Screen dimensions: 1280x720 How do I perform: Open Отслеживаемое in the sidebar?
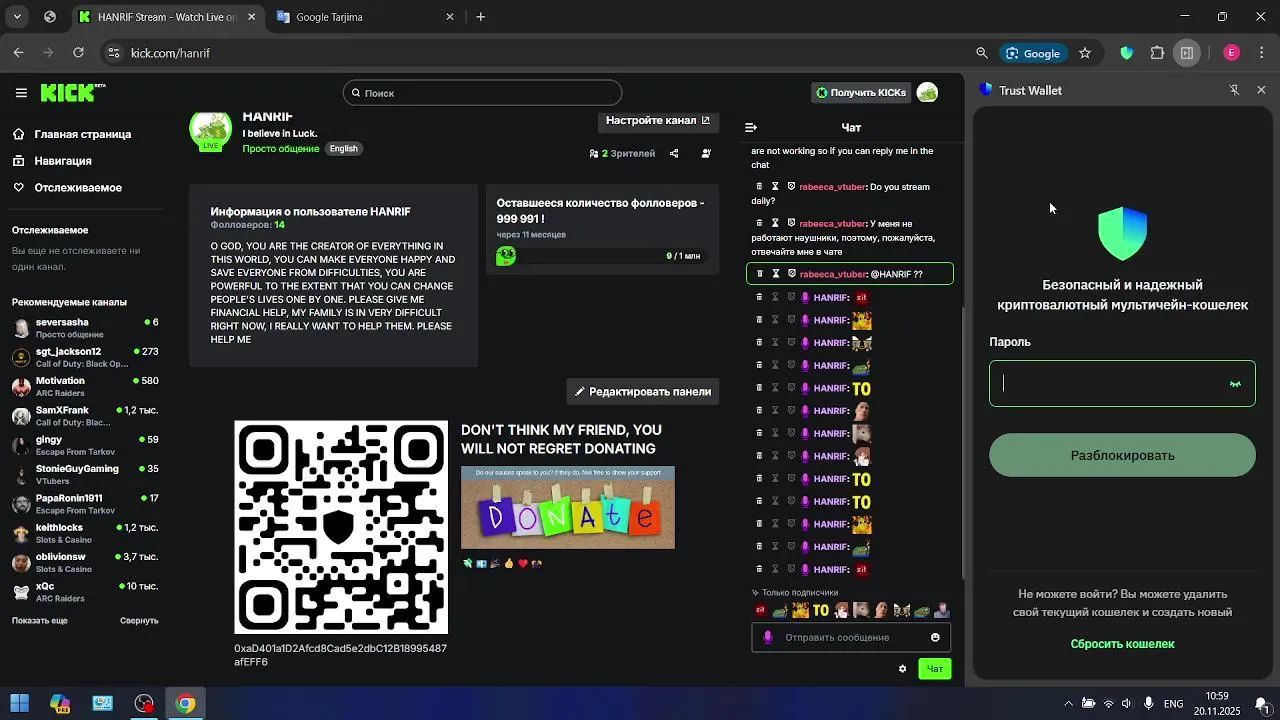coord(68,188)
